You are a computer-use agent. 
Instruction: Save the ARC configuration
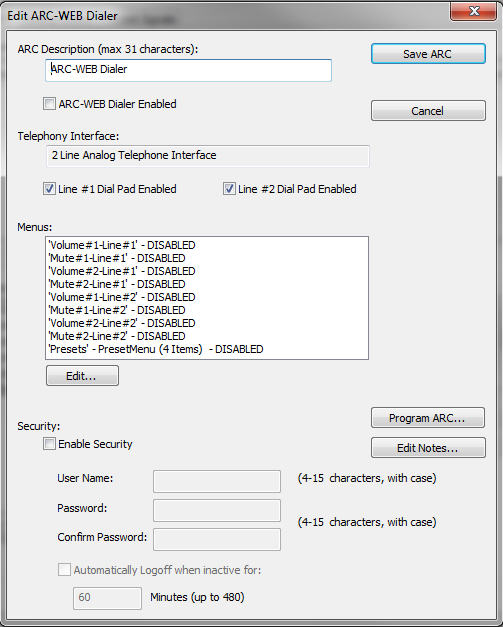[428, 54]
